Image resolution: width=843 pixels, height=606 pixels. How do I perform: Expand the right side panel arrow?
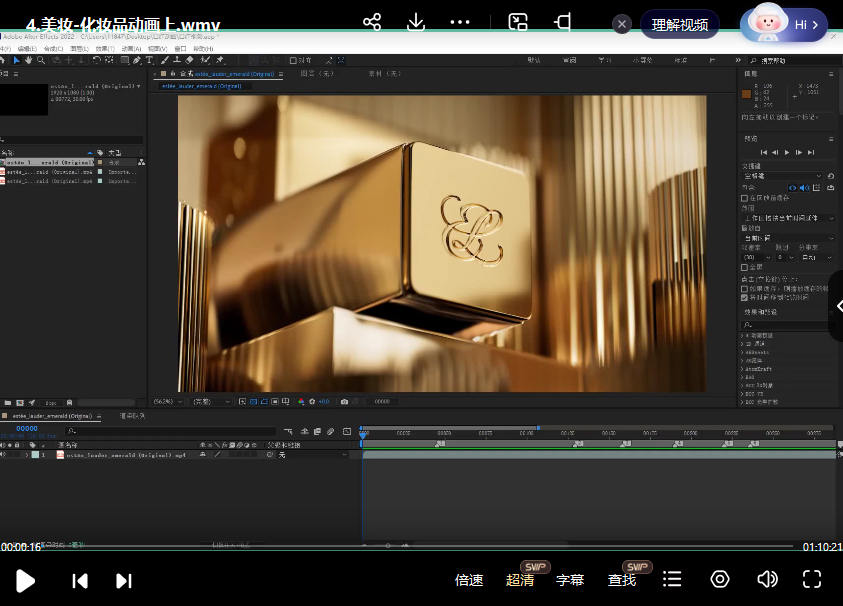pos(837,306)
